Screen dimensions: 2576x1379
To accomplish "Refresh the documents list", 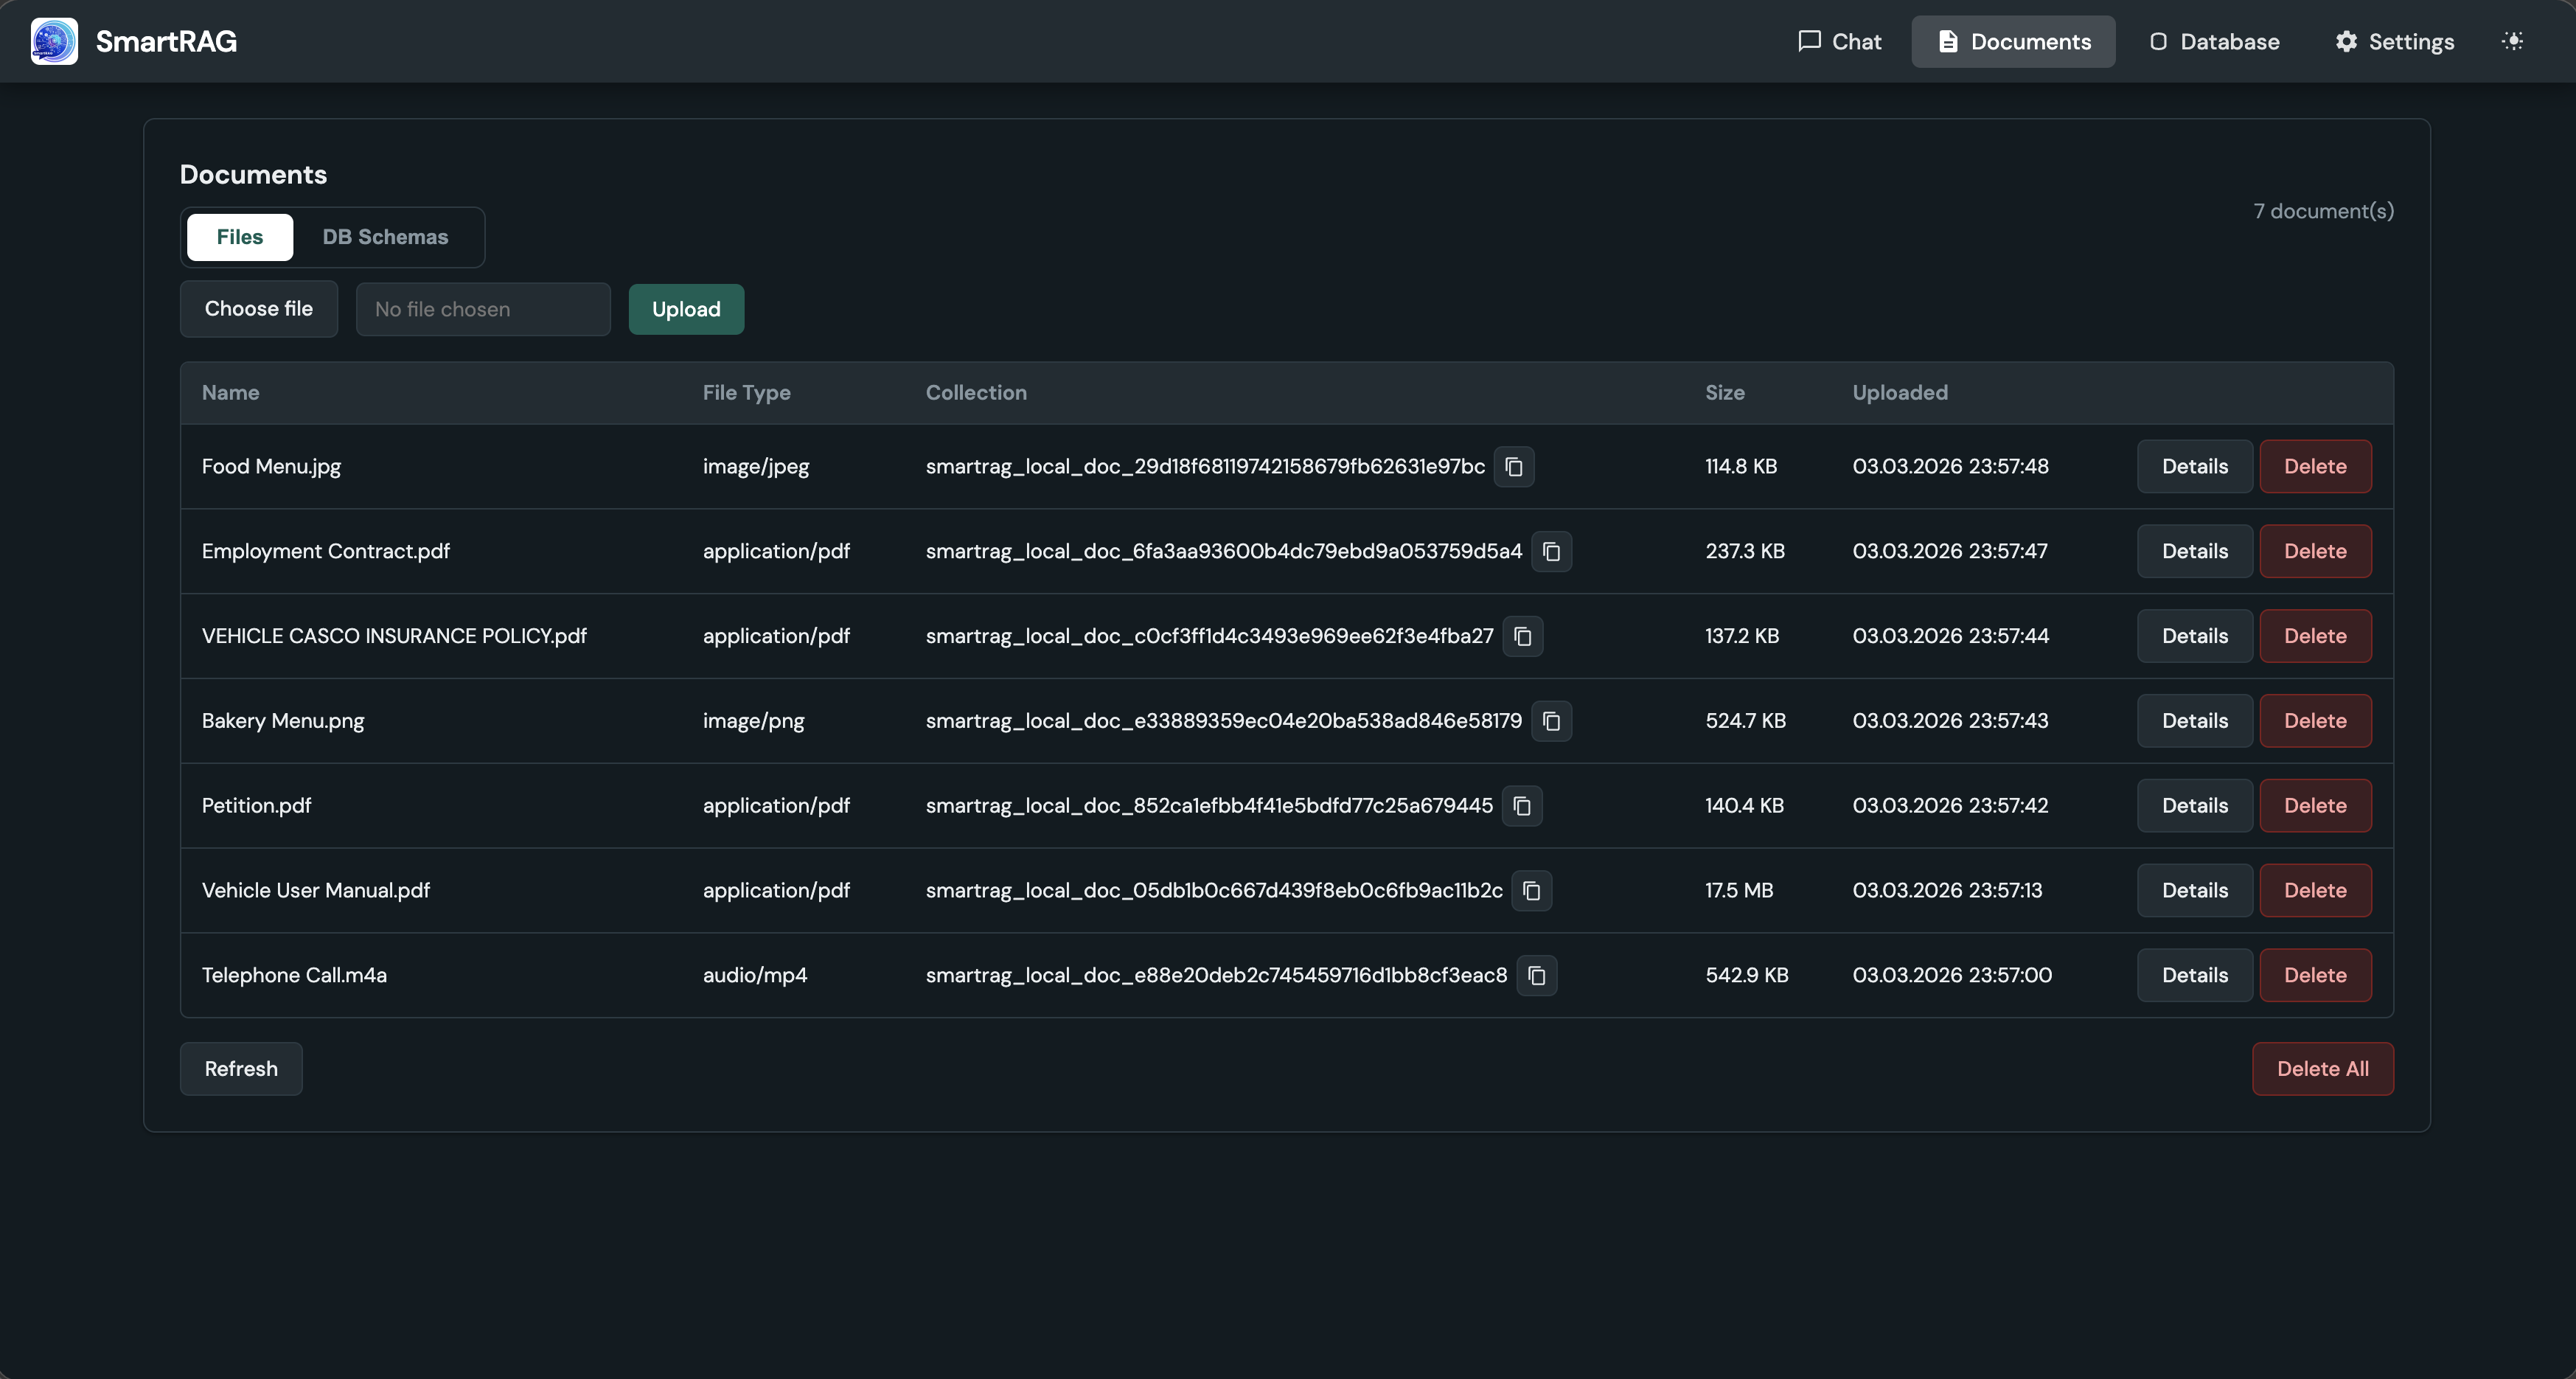I will (x=241, y=1069).
